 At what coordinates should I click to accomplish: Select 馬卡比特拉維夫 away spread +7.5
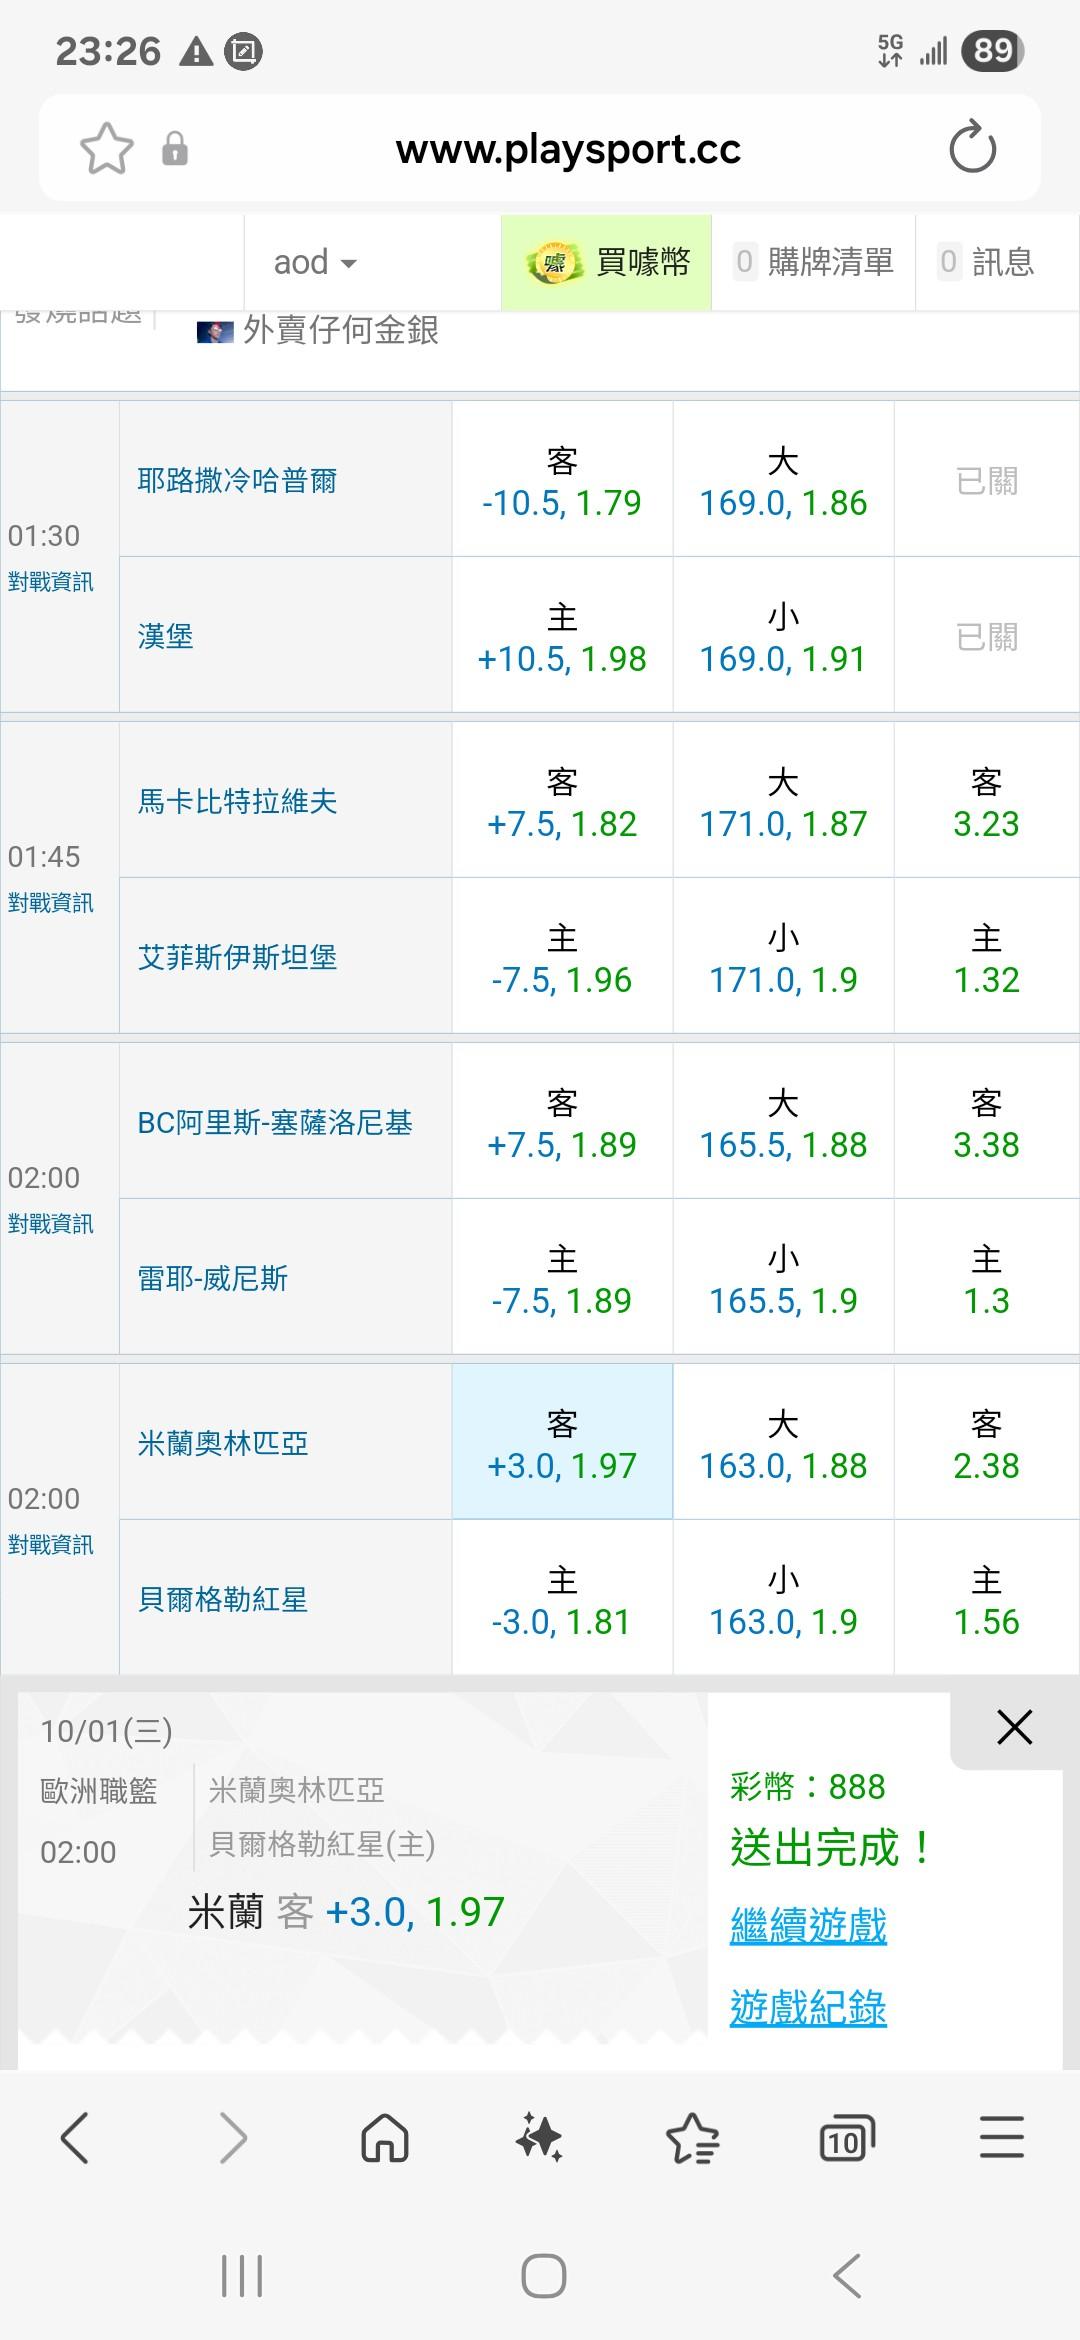click(562, 801)
